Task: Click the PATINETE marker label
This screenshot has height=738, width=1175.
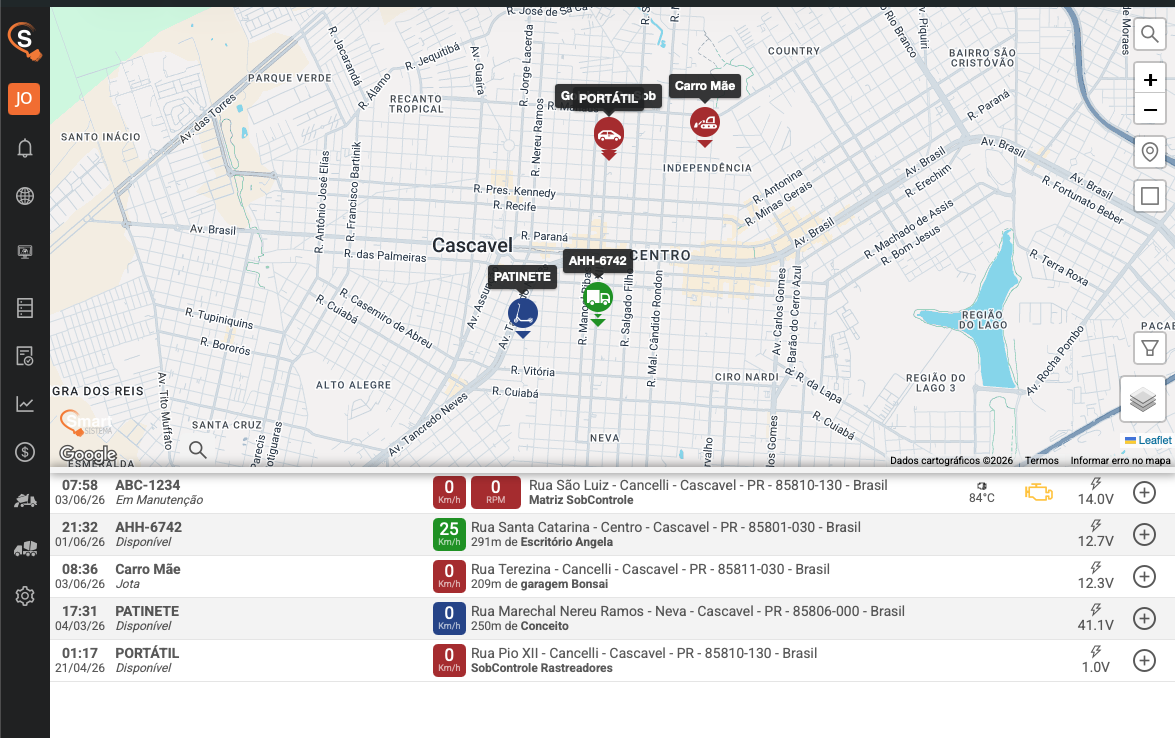Action: [x=522, y=276]
